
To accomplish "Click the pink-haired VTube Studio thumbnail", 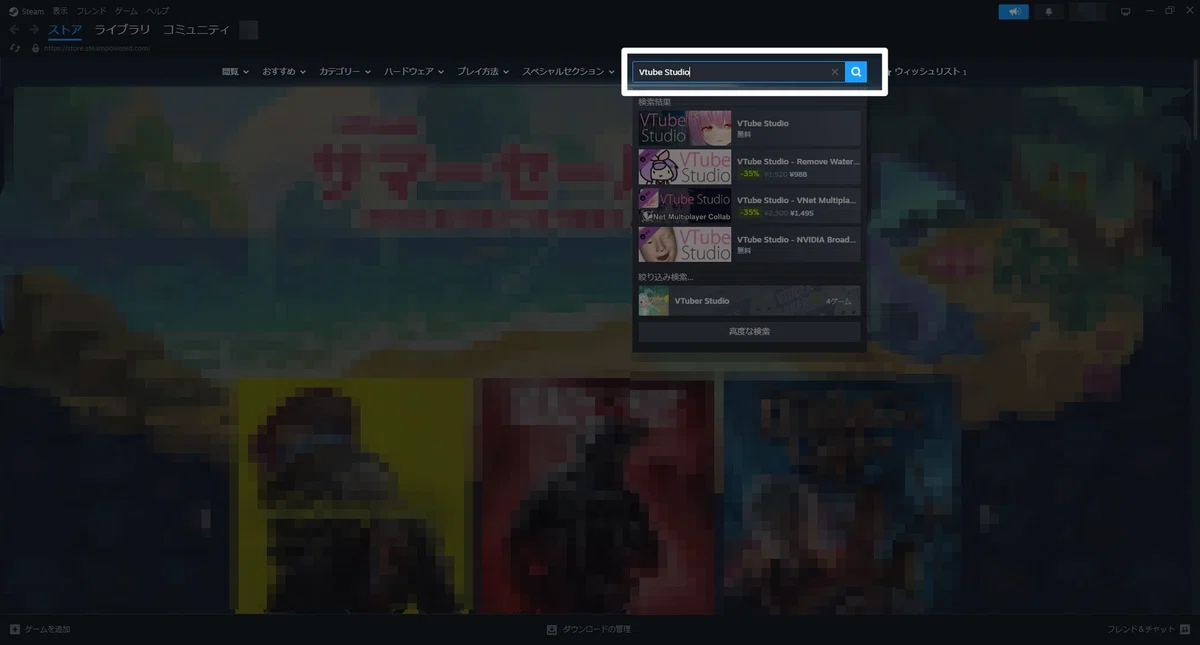I will 685,128.
